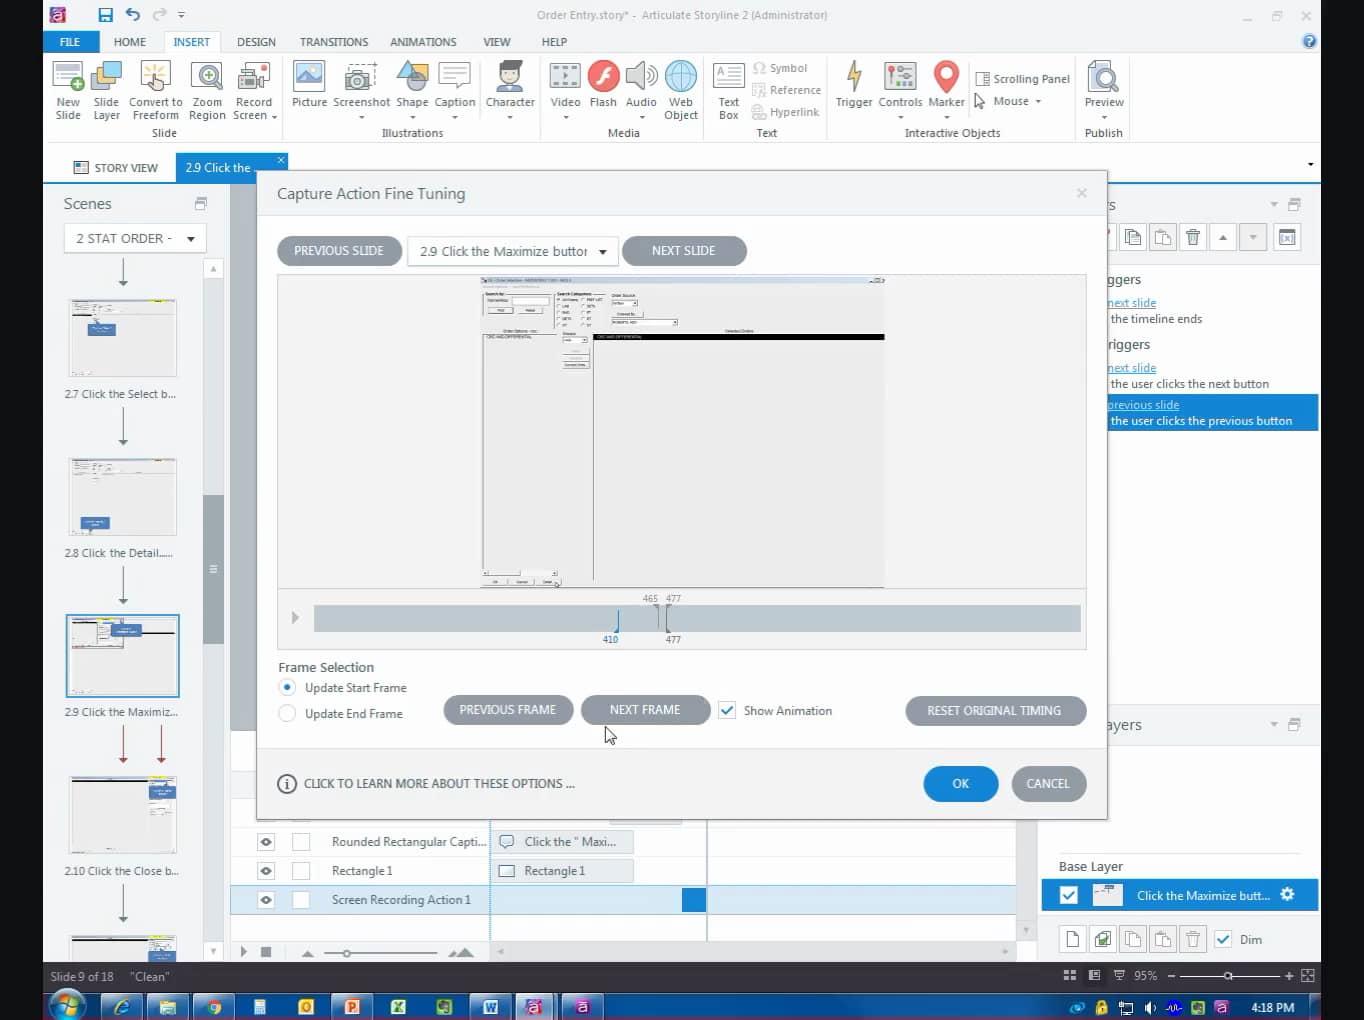1364x1020 pixels.
Task: Open slide thumbnail 2.8 Click the Detail
Action: (122, 497)
